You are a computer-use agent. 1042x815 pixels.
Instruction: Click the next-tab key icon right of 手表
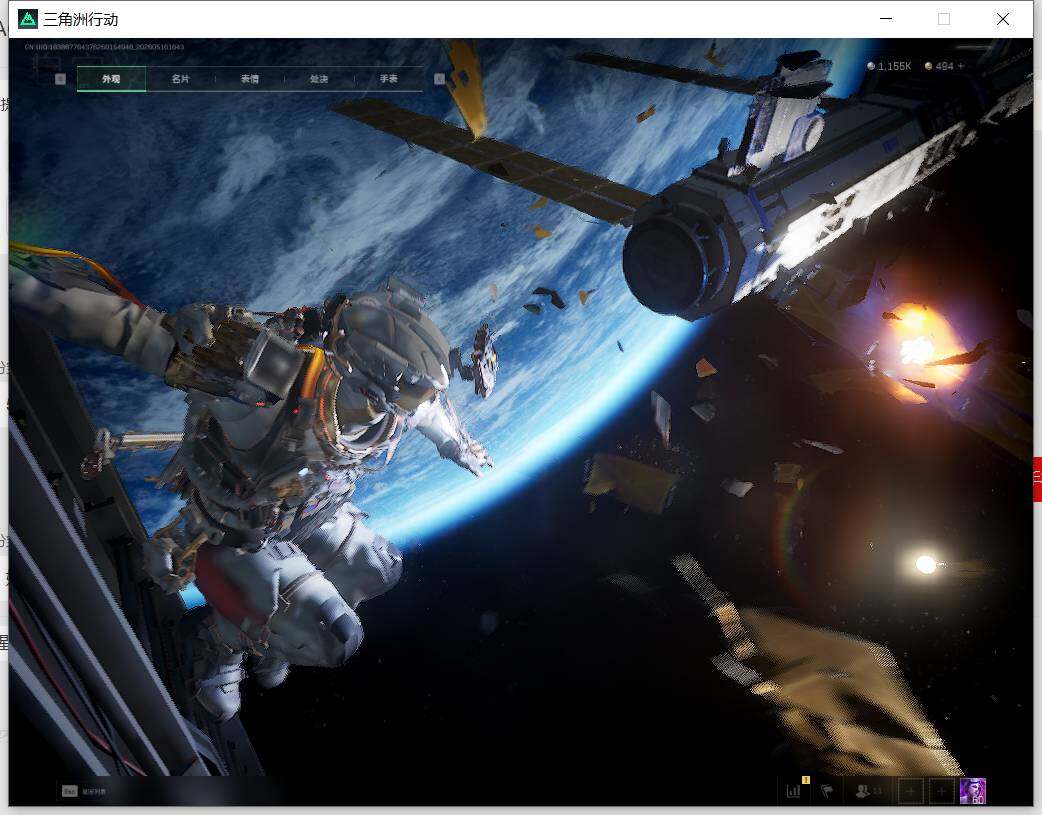439,79
